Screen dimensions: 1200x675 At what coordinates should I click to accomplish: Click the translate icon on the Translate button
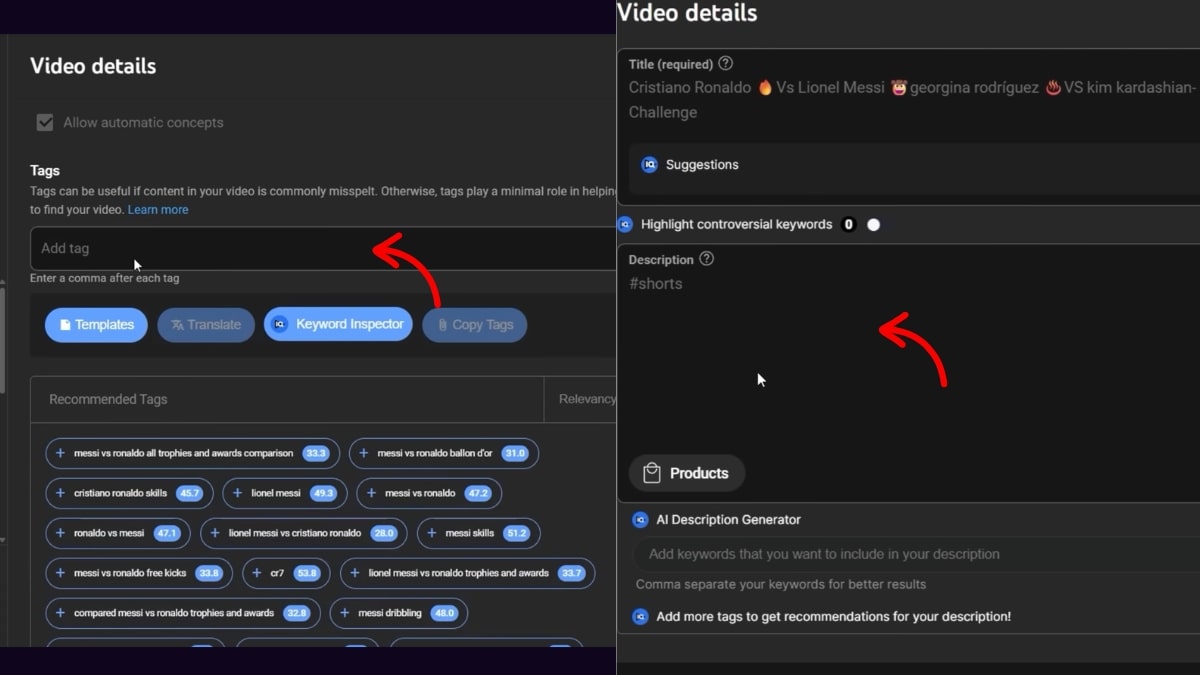178,324
